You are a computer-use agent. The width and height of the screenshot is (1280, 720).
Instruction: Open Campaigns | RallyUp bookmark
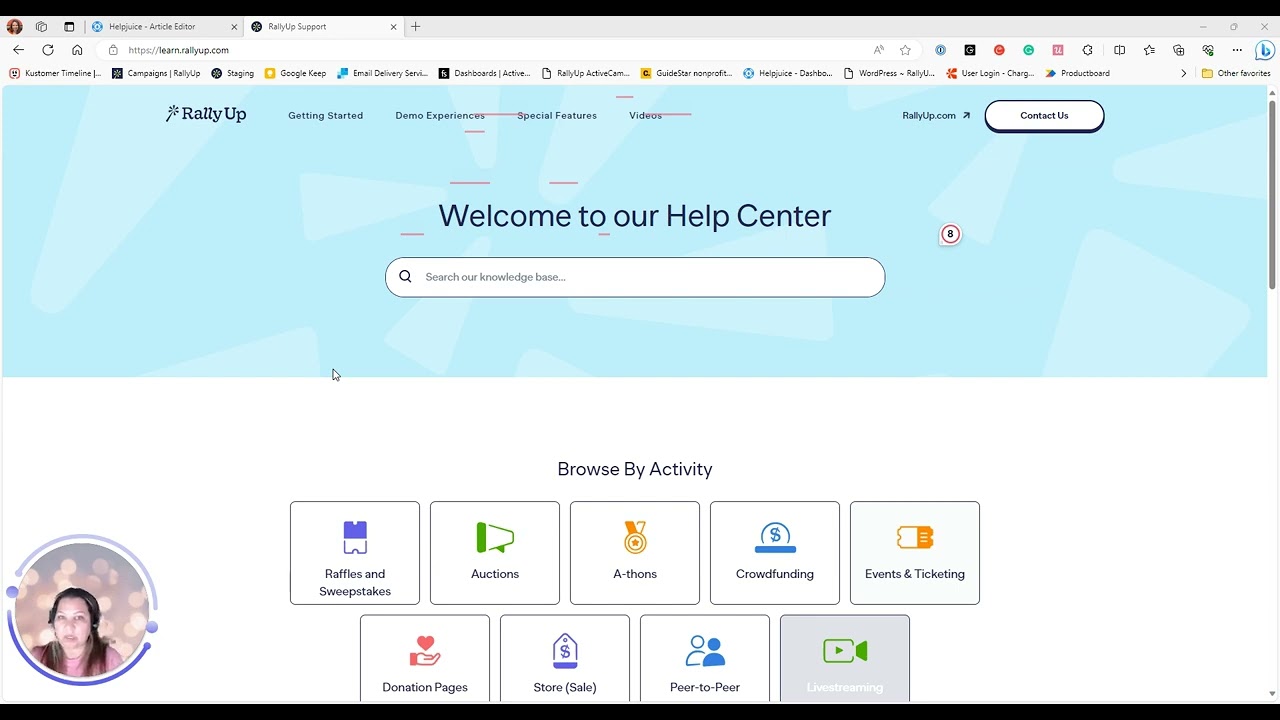click(156, 73)
